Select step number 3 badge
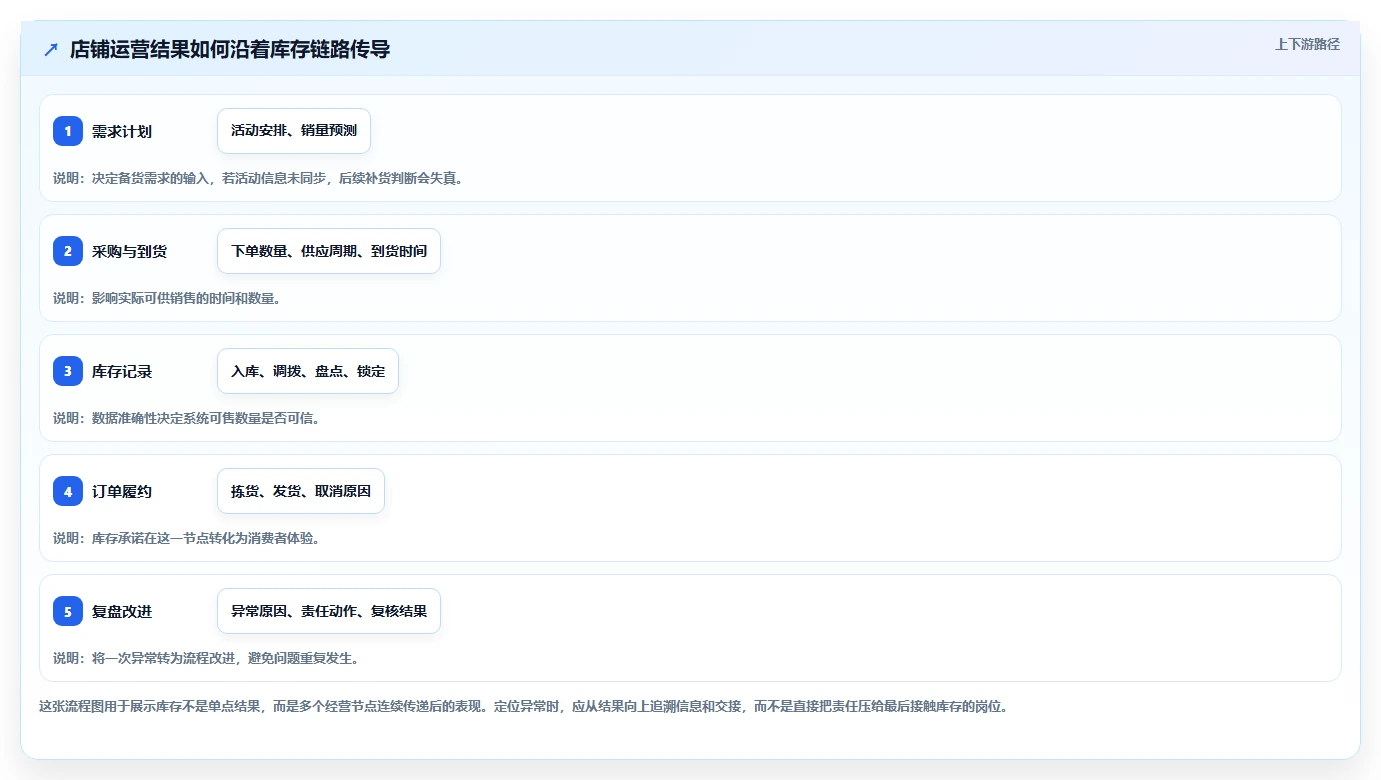 68,371
